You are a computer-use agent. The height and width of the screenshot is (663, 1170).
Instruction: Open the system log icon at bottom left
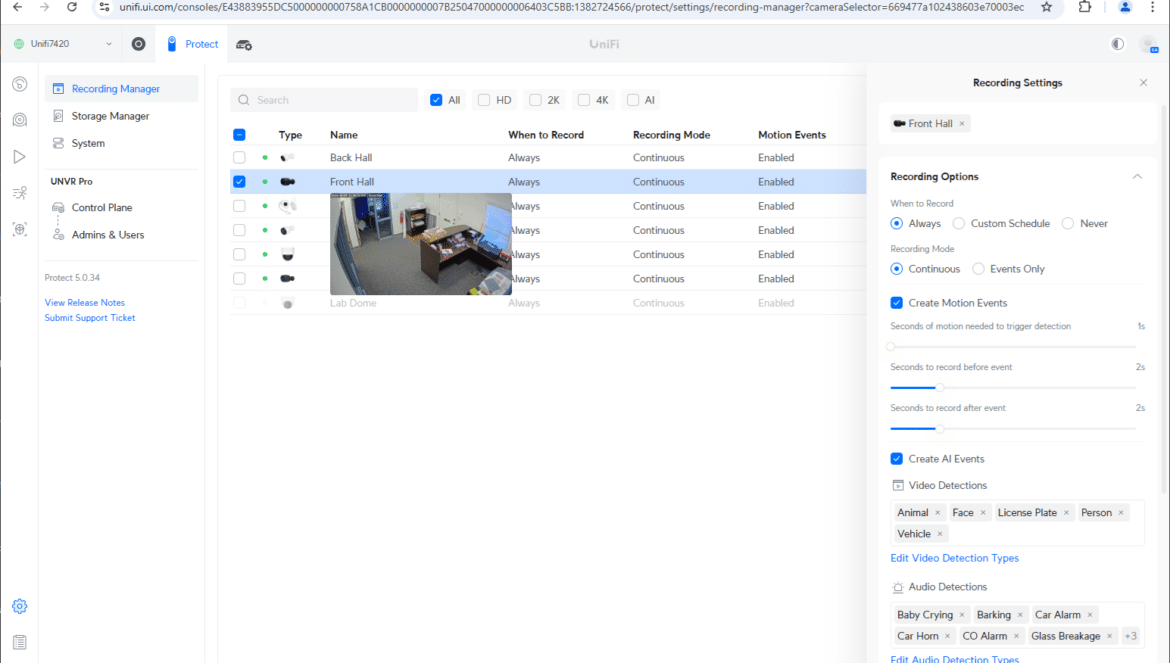tap(20, 642)
